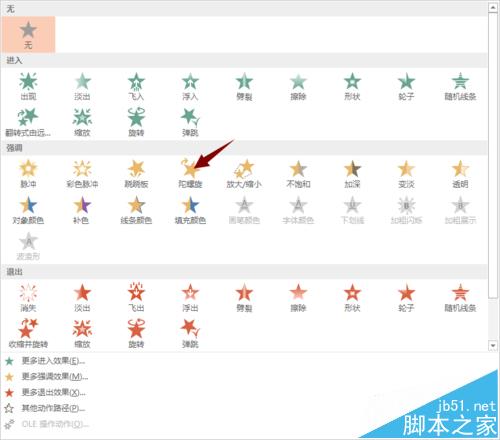Select the 填充颜色 emphasis effect
The height and width of the screenshot is (440, 500).
(190, 210)
